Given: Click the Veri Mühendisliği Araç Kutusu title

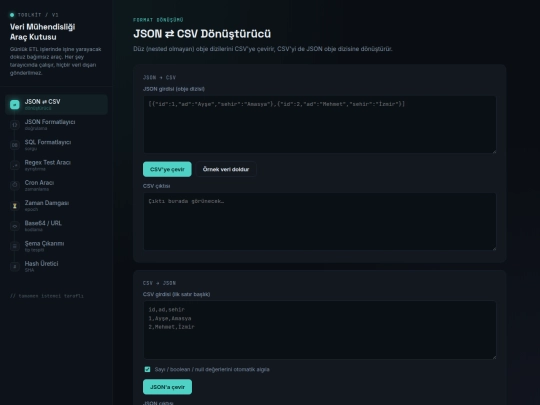Looking at the screenshot, I should point(42,32).
